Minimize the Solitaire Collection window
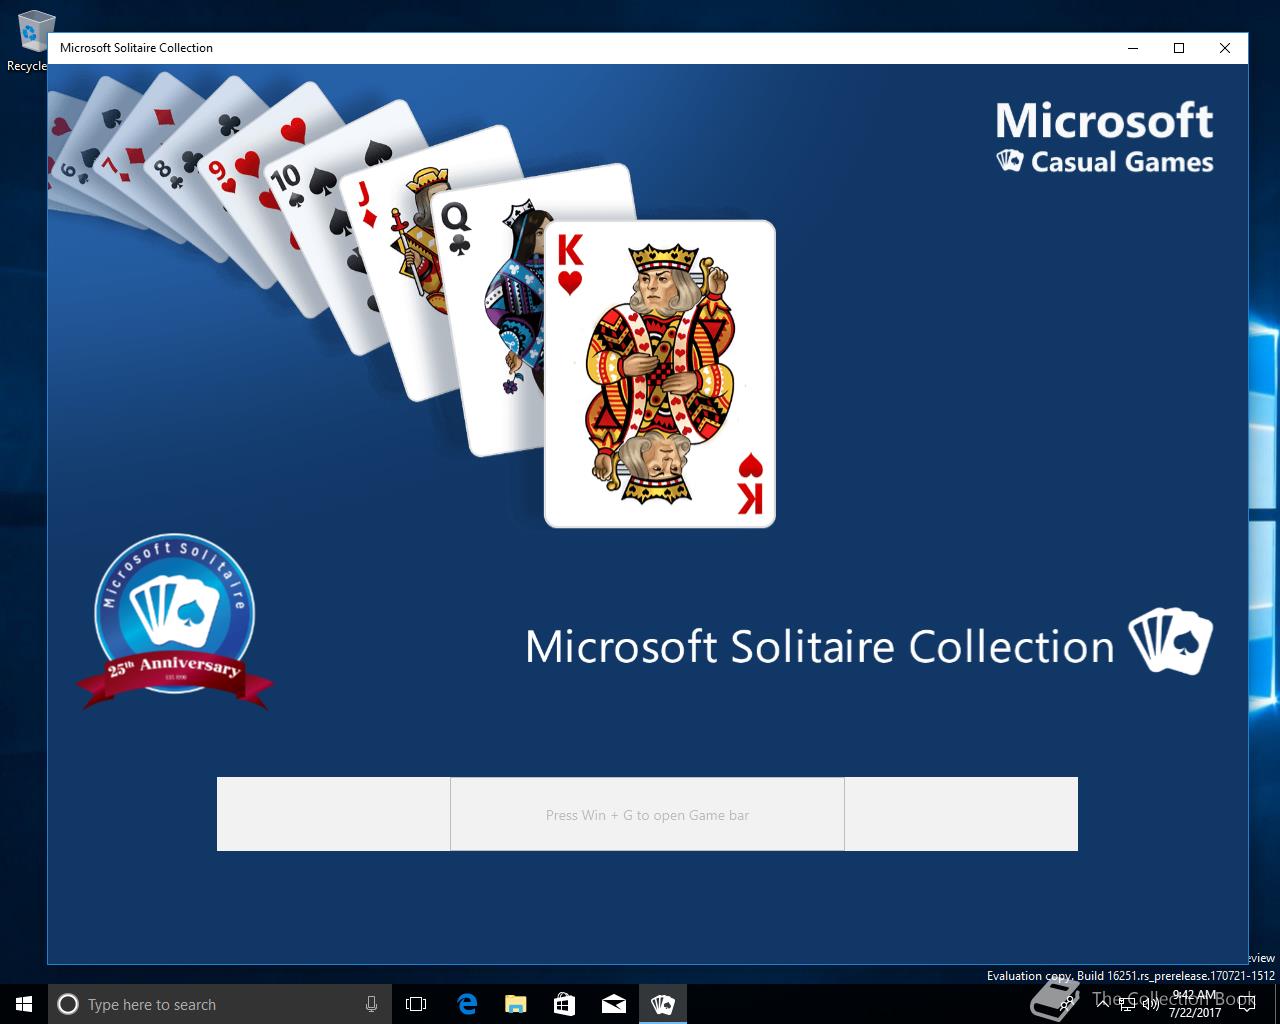 (x=1133, y=48)
